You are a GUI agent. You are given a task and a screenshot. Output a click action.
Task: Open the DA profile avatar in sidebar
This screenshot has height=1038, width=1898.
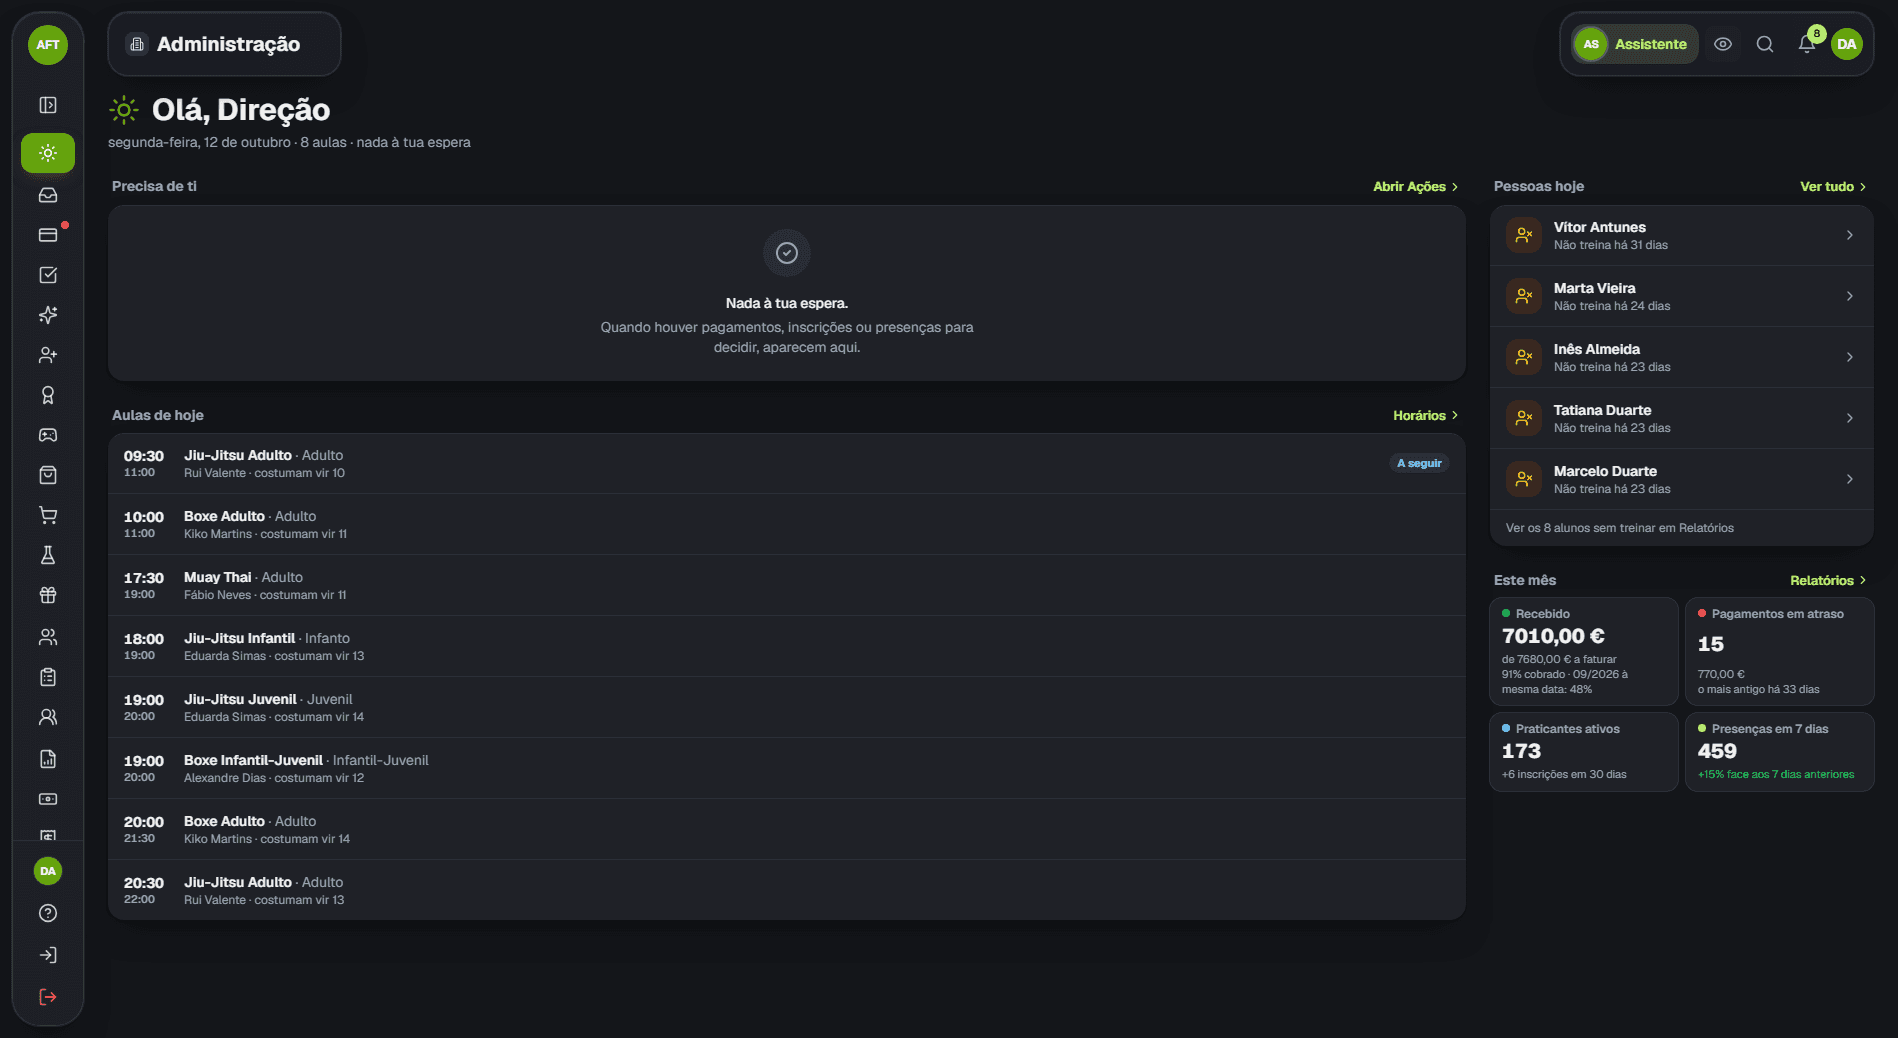pyautogui.click(x=48, y=871)
